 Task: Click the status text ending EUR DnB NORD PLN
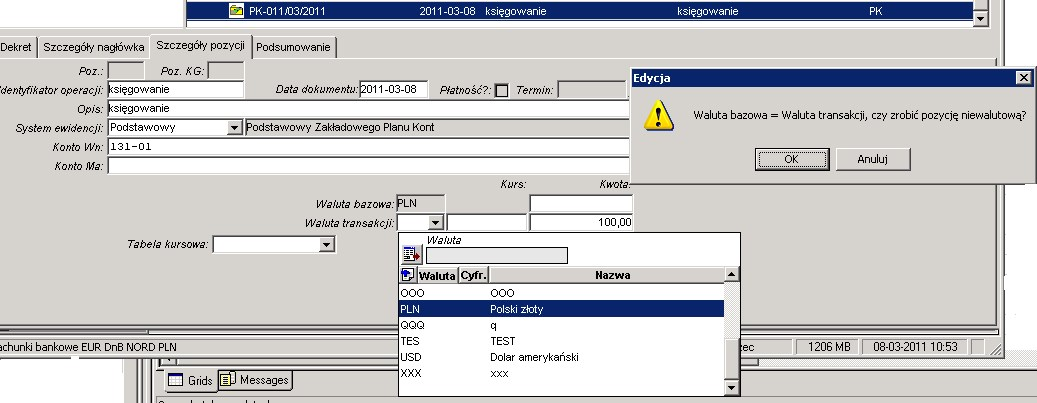89,347
